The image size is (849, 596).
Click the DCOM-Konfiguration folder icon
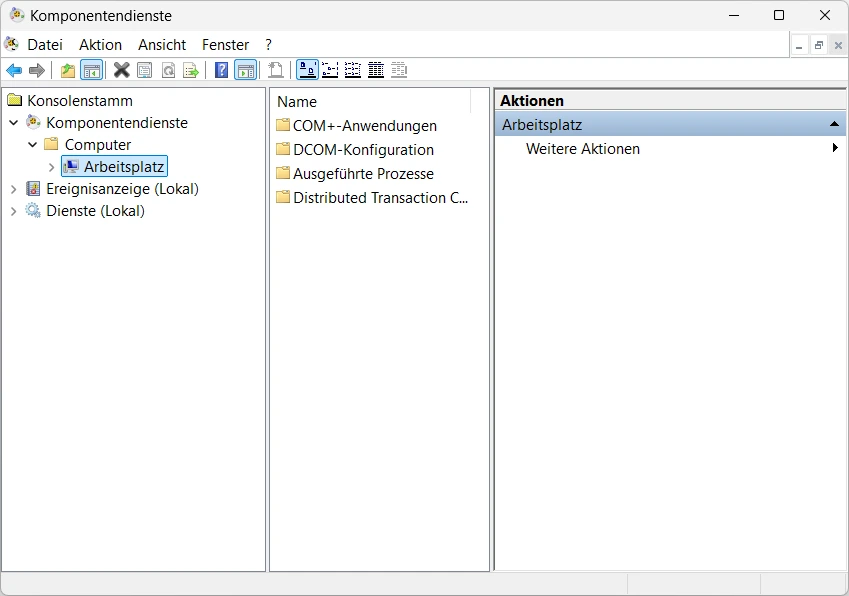click(283, 149)
